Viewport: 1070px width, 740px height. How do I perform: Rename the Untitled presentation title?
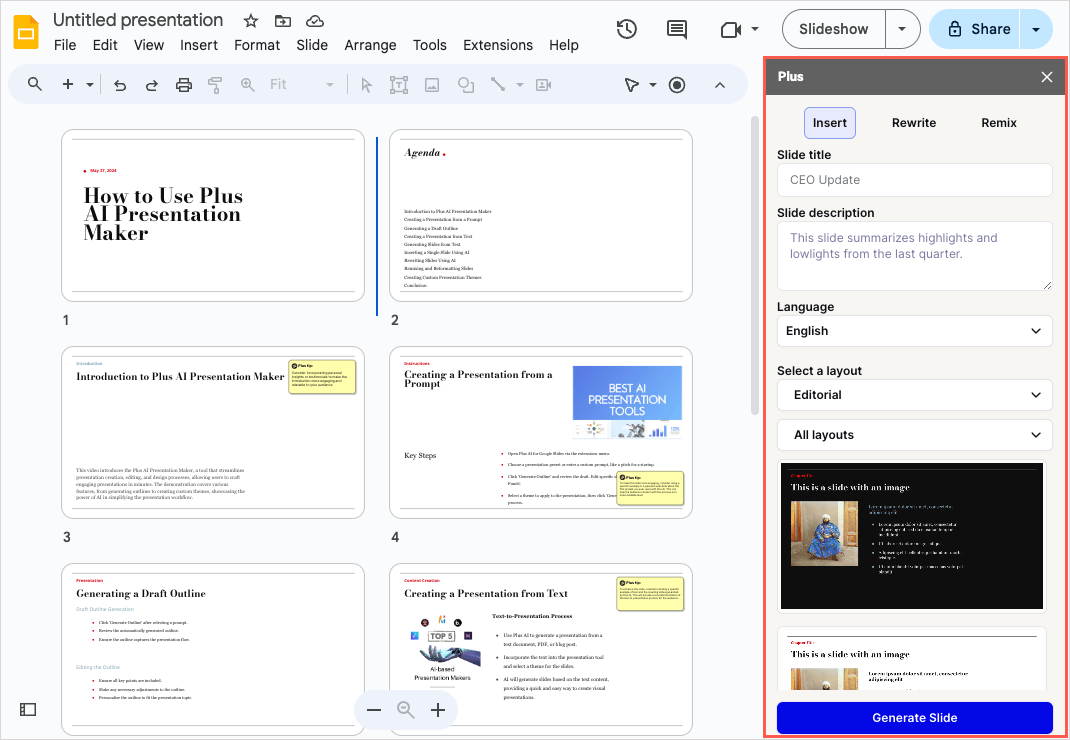tap(138, 20)
